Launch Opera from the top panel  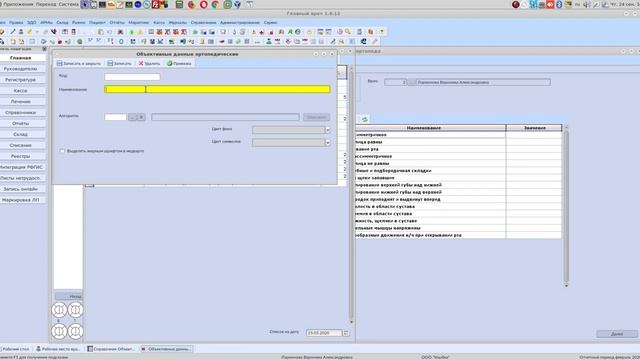point(204,4)
